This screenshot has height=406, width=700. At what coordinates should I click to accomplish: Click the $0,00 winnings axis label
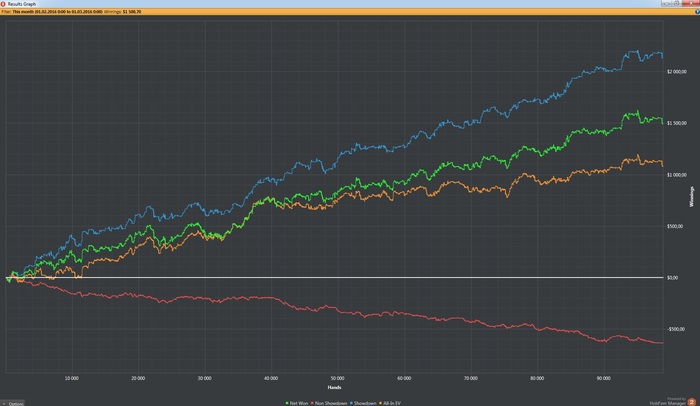[x=672, y=278]
